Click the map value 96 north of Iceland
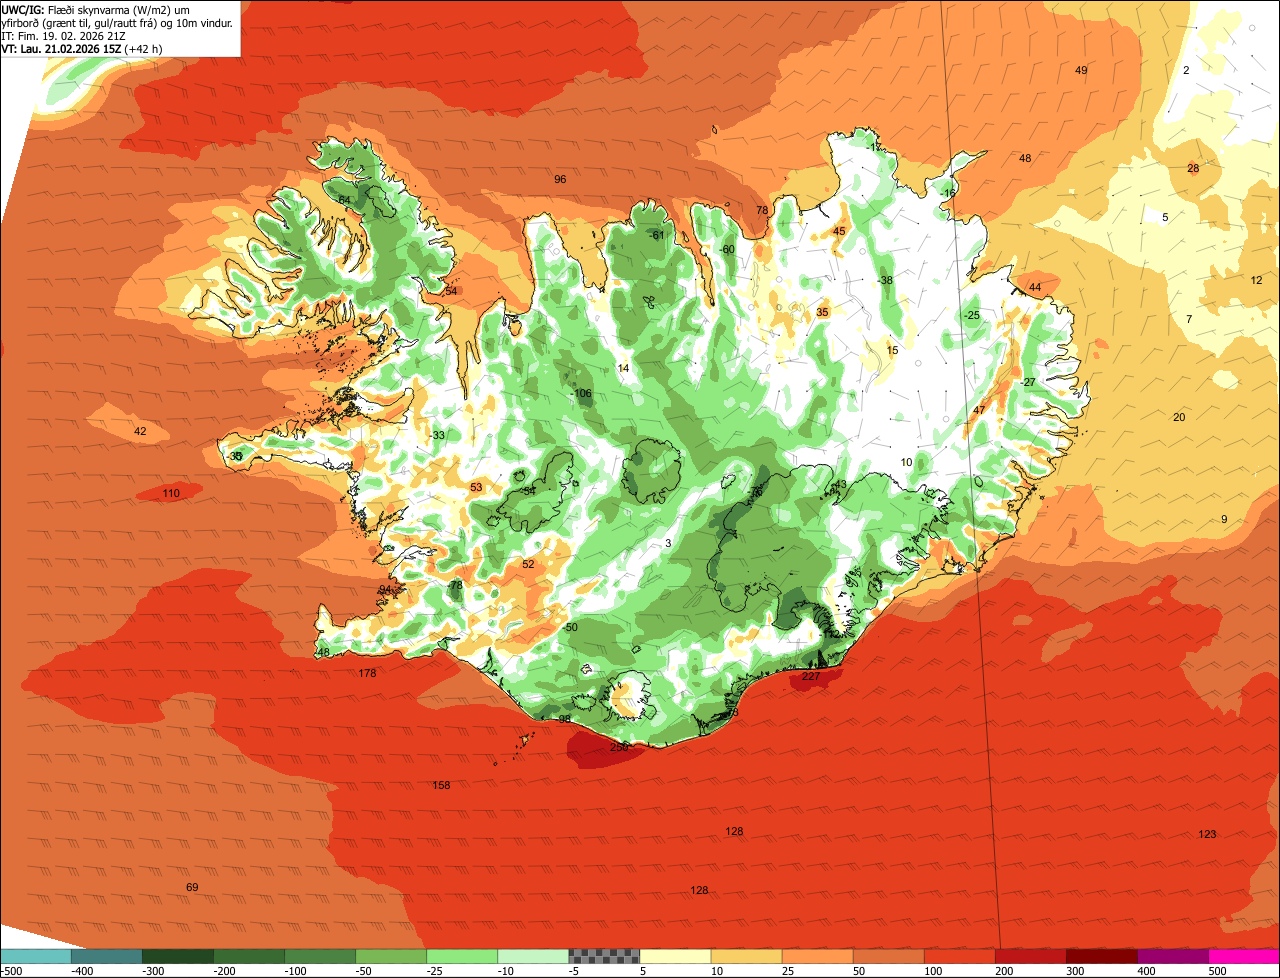This screenshot has width=1280, height=978. [560, 179]
